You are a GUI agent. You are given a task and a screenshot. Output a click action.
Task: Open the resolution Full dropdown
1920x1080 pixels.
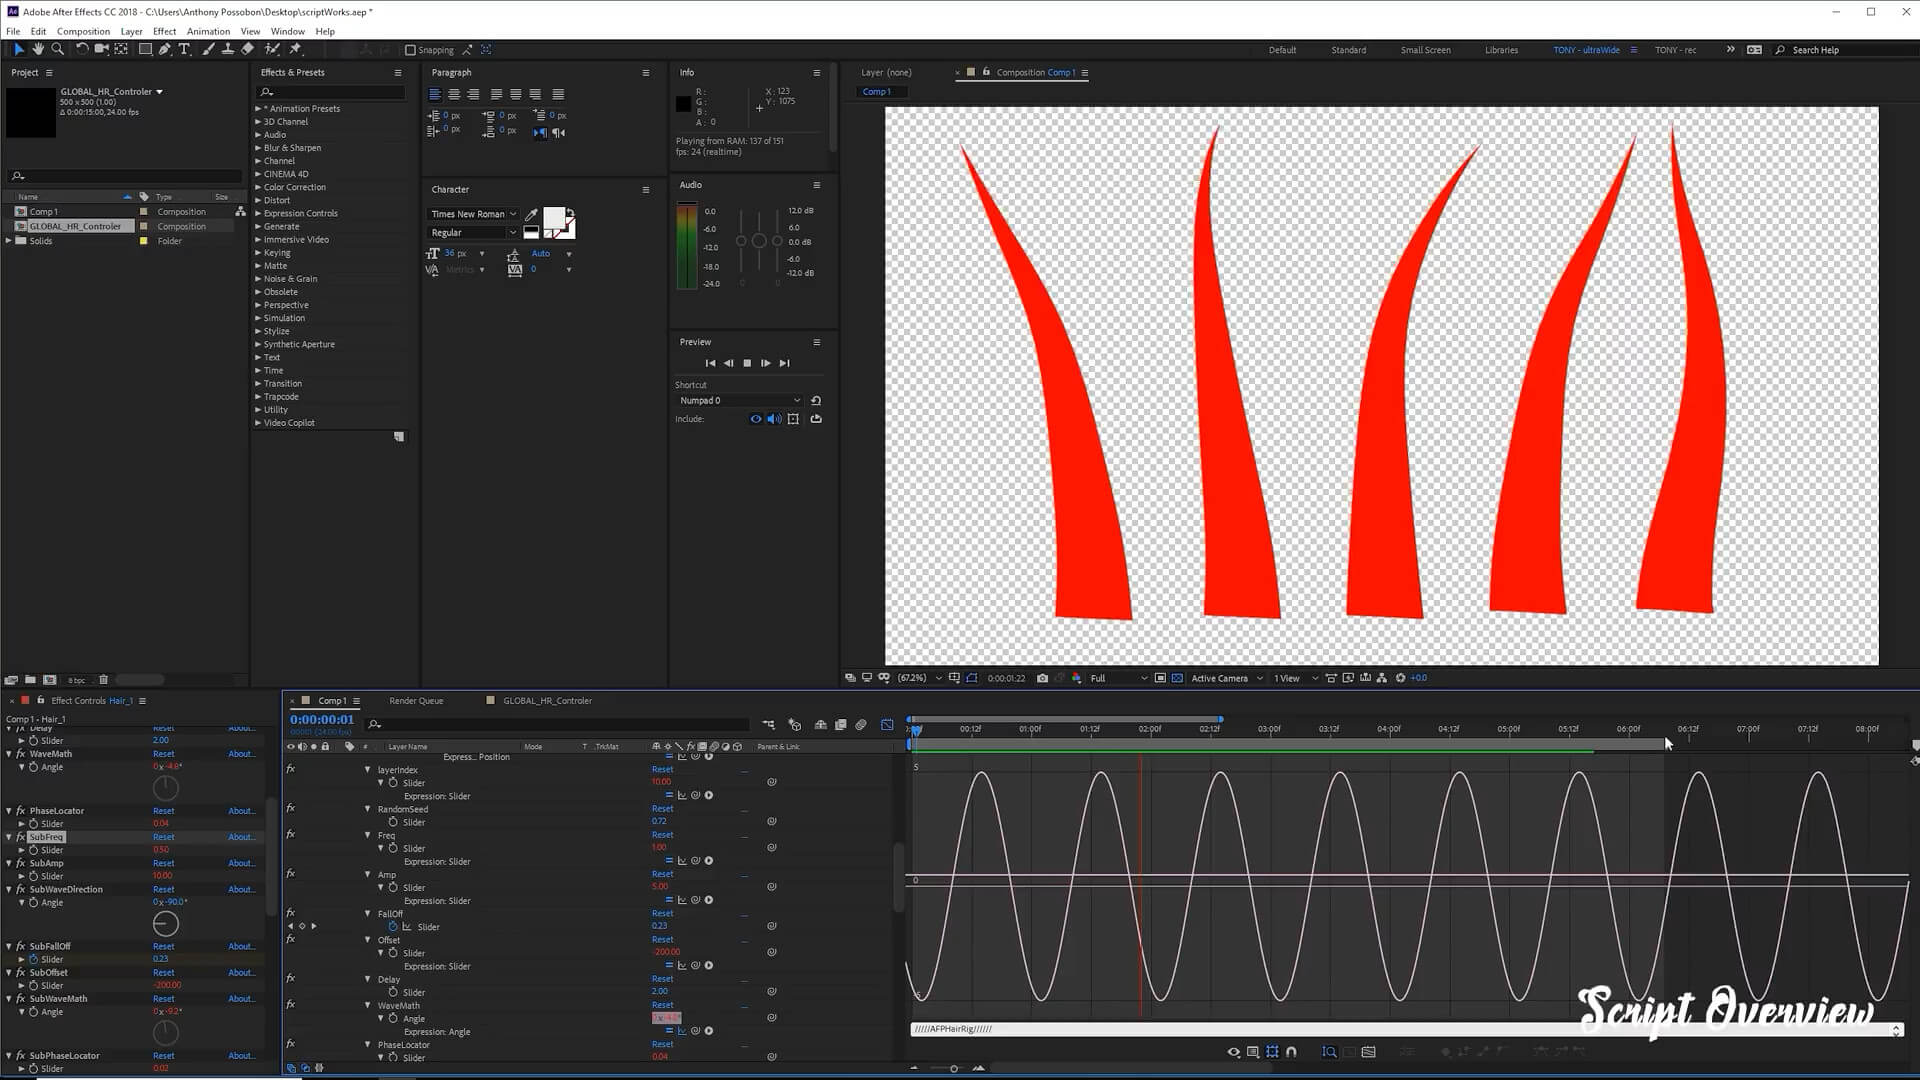[1118, 678]
